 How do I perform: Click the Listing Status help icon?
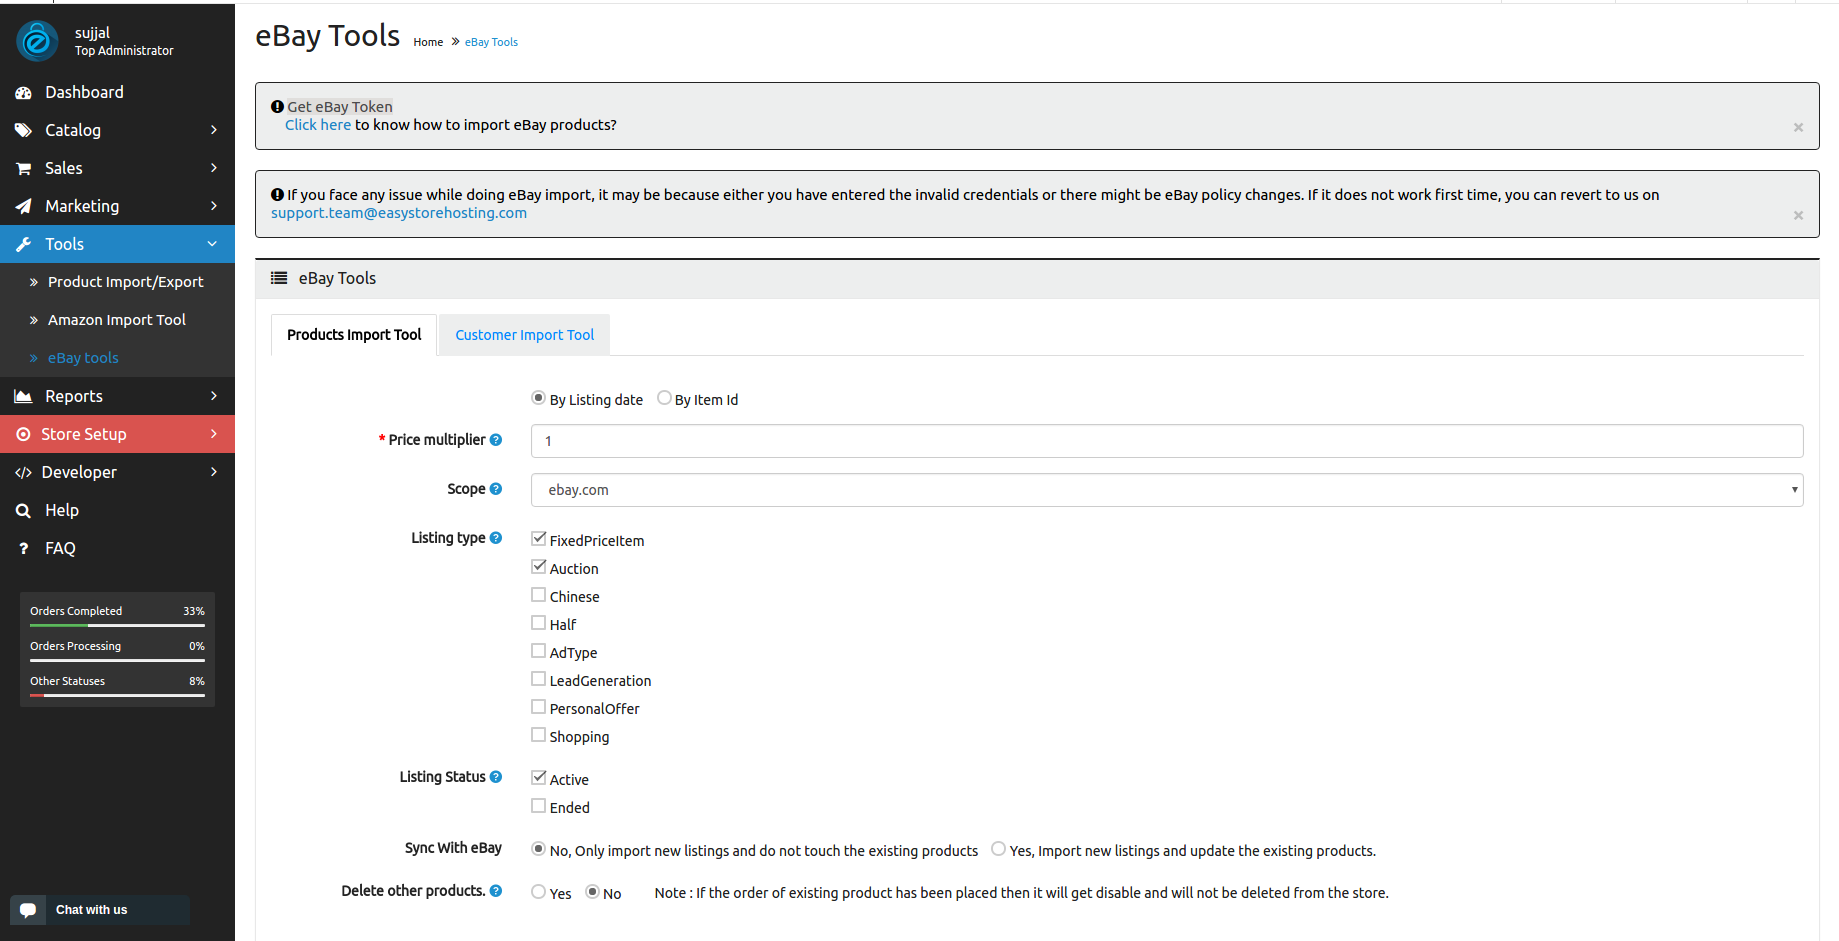click(x=496, y=777)
